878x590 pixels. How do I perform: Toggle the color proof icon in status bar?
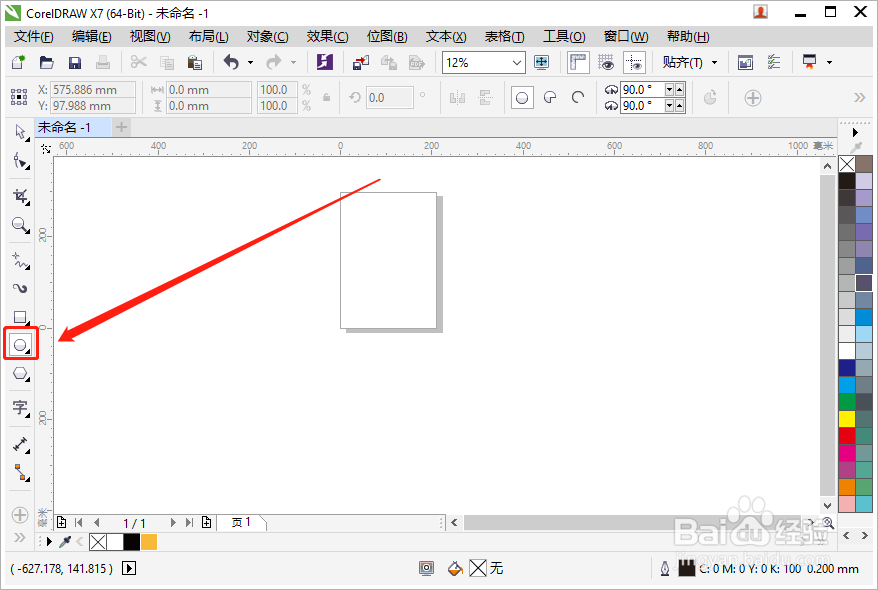pos(427,569)
